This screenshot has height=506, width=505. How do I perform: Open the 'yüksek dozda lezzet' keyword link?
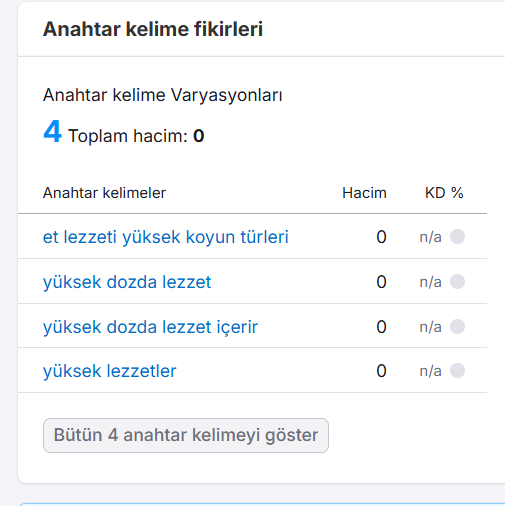click(127, 282)
